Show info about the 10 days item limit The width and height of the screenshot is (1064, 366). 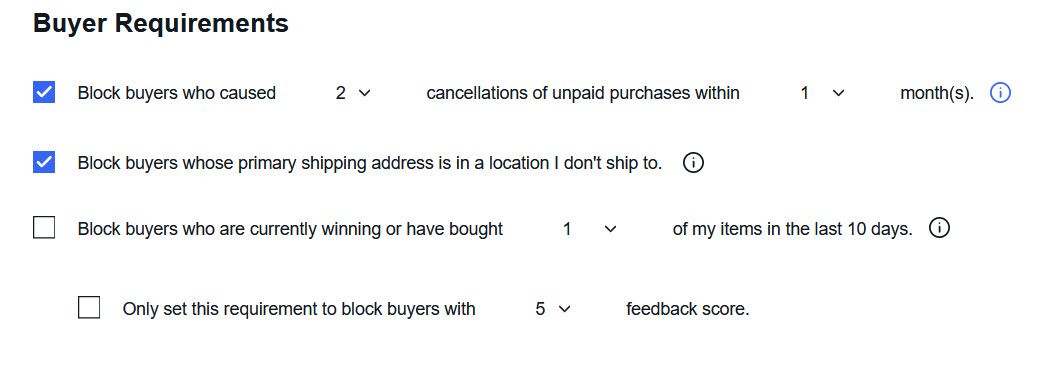tap(939, 228)
